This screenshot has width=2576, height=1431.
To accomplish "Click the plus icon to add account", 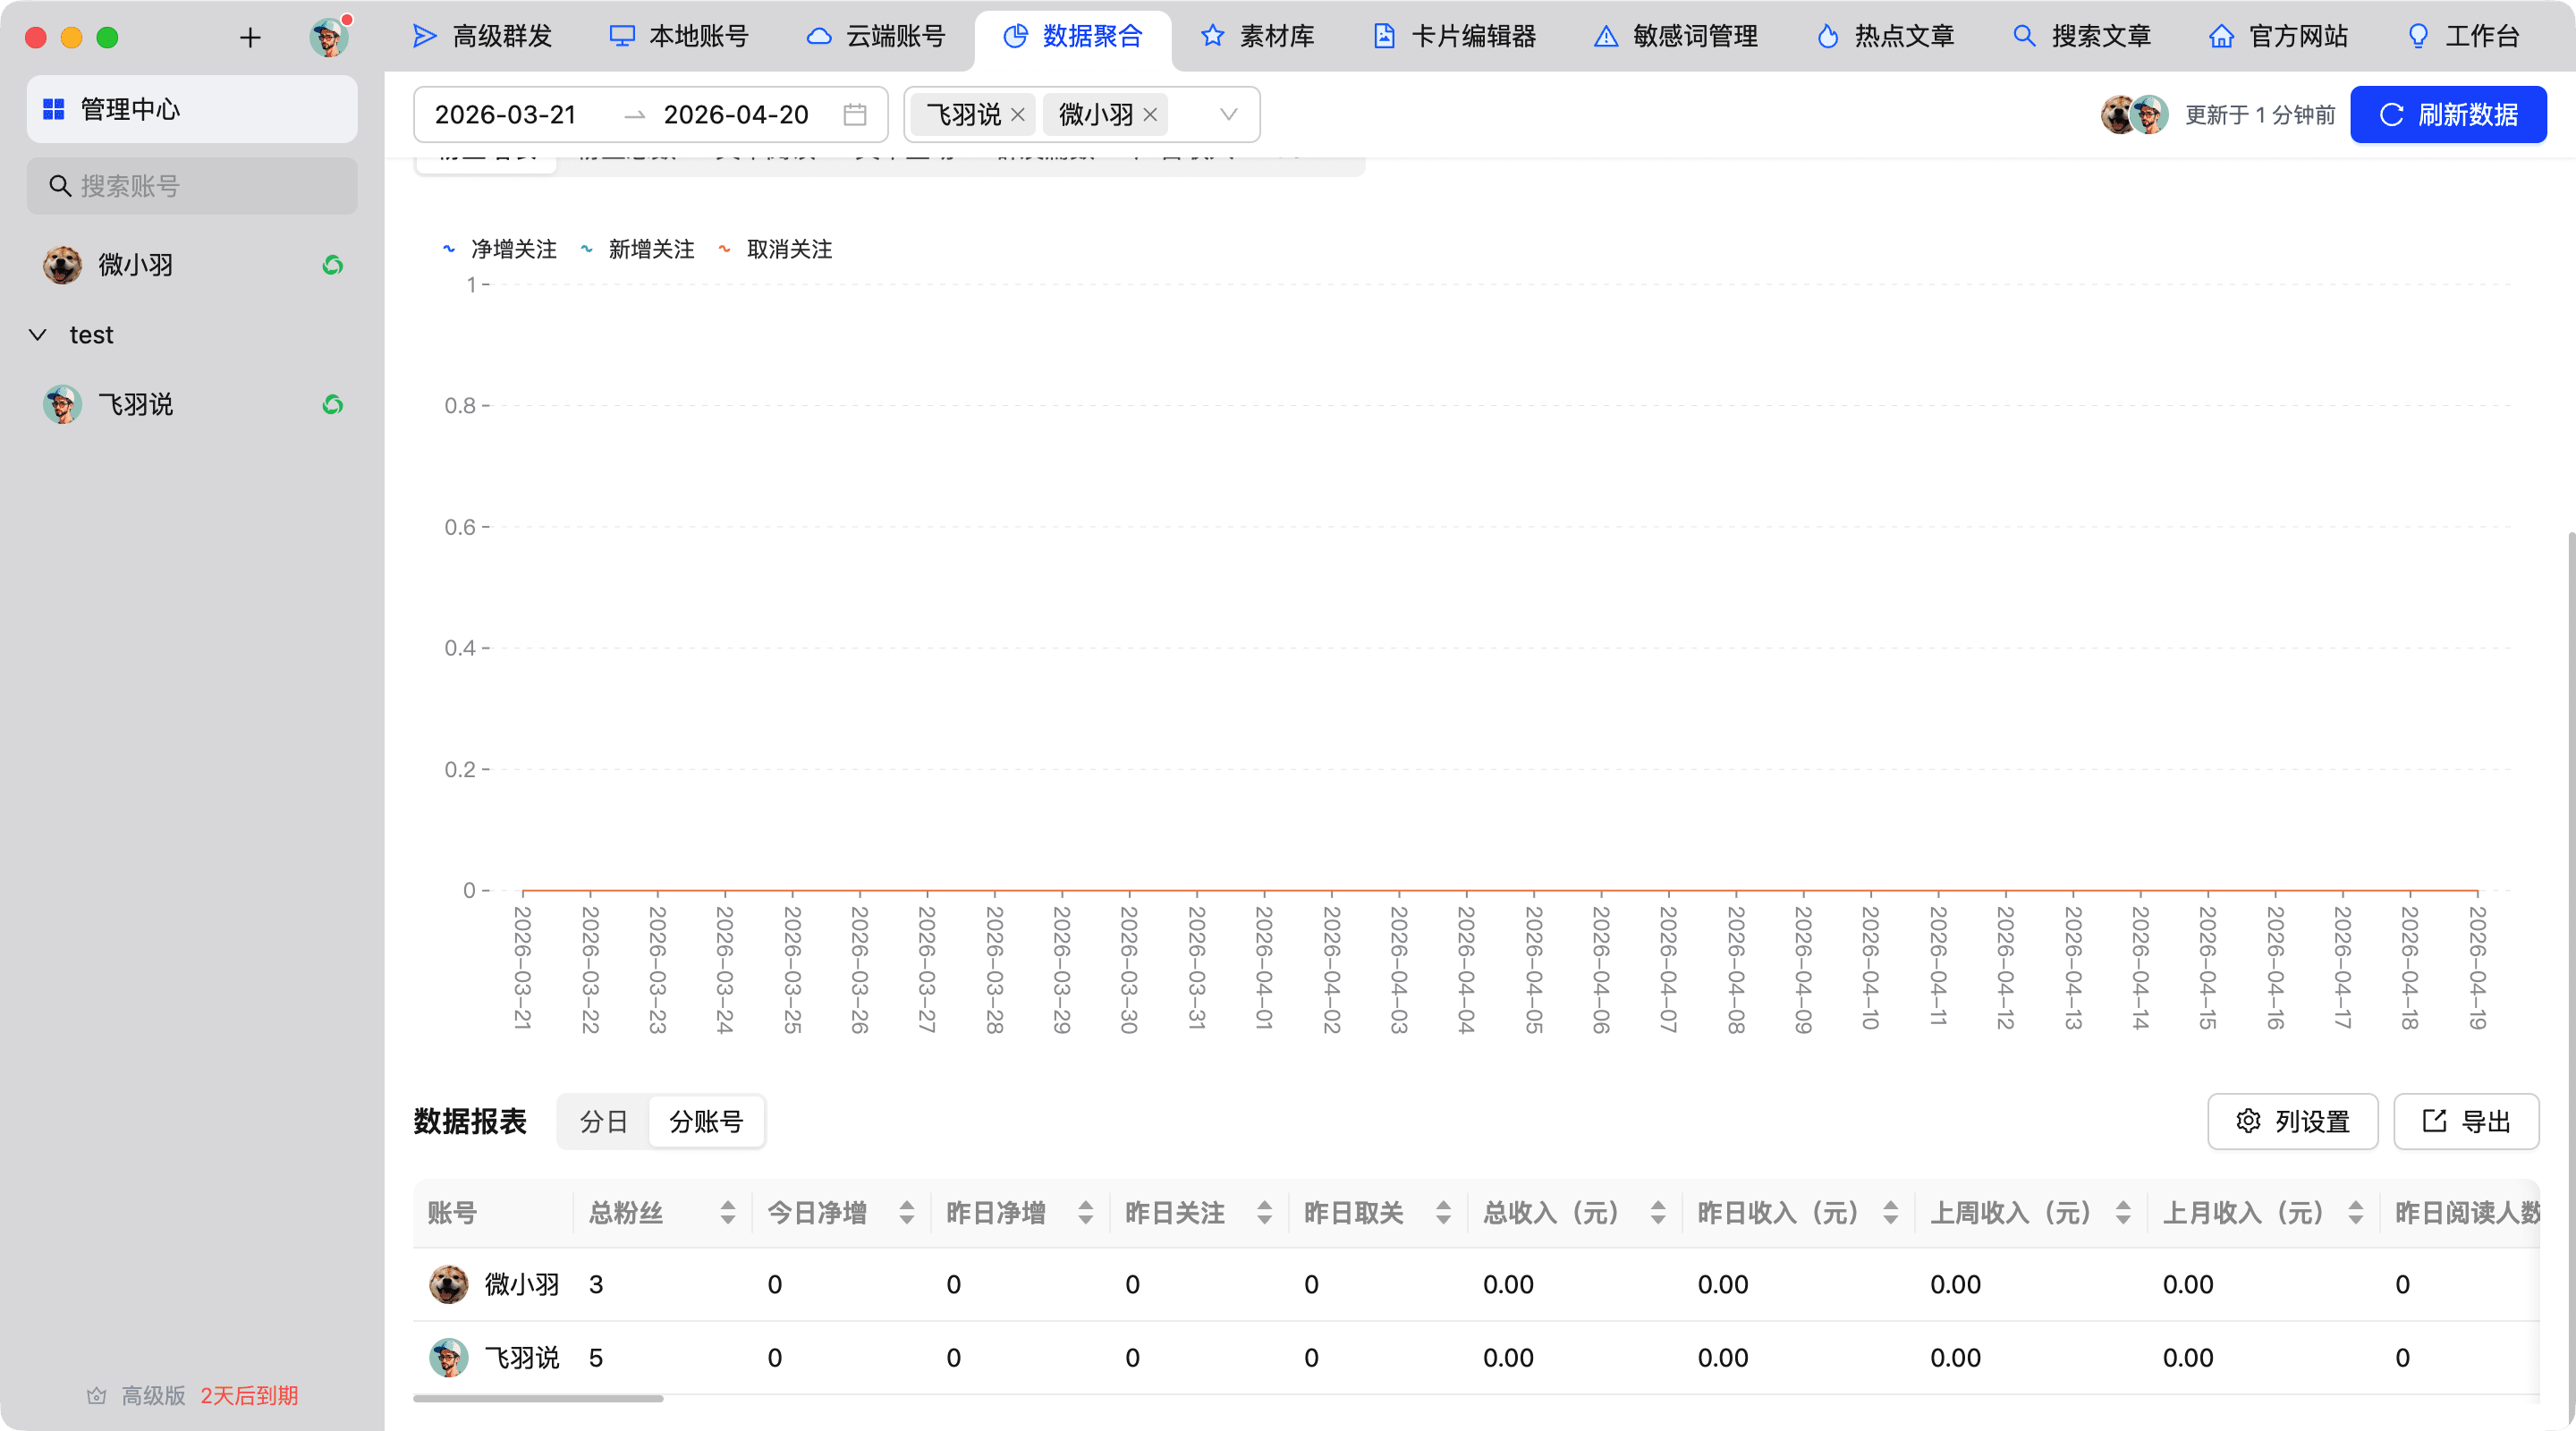I will point(250,38).
